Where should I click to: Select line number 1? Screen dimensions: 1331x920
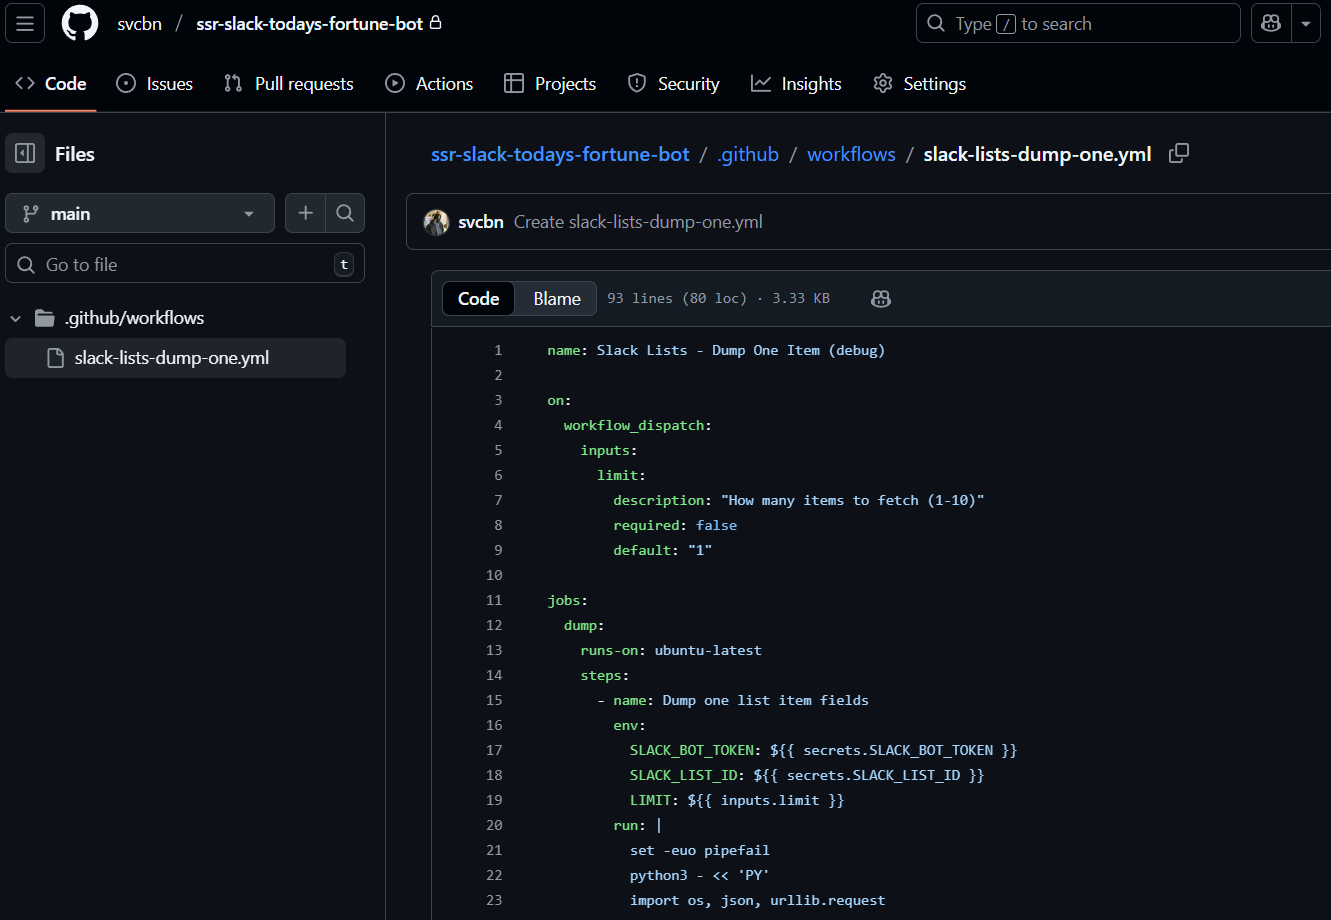click(x=498, y=350)
